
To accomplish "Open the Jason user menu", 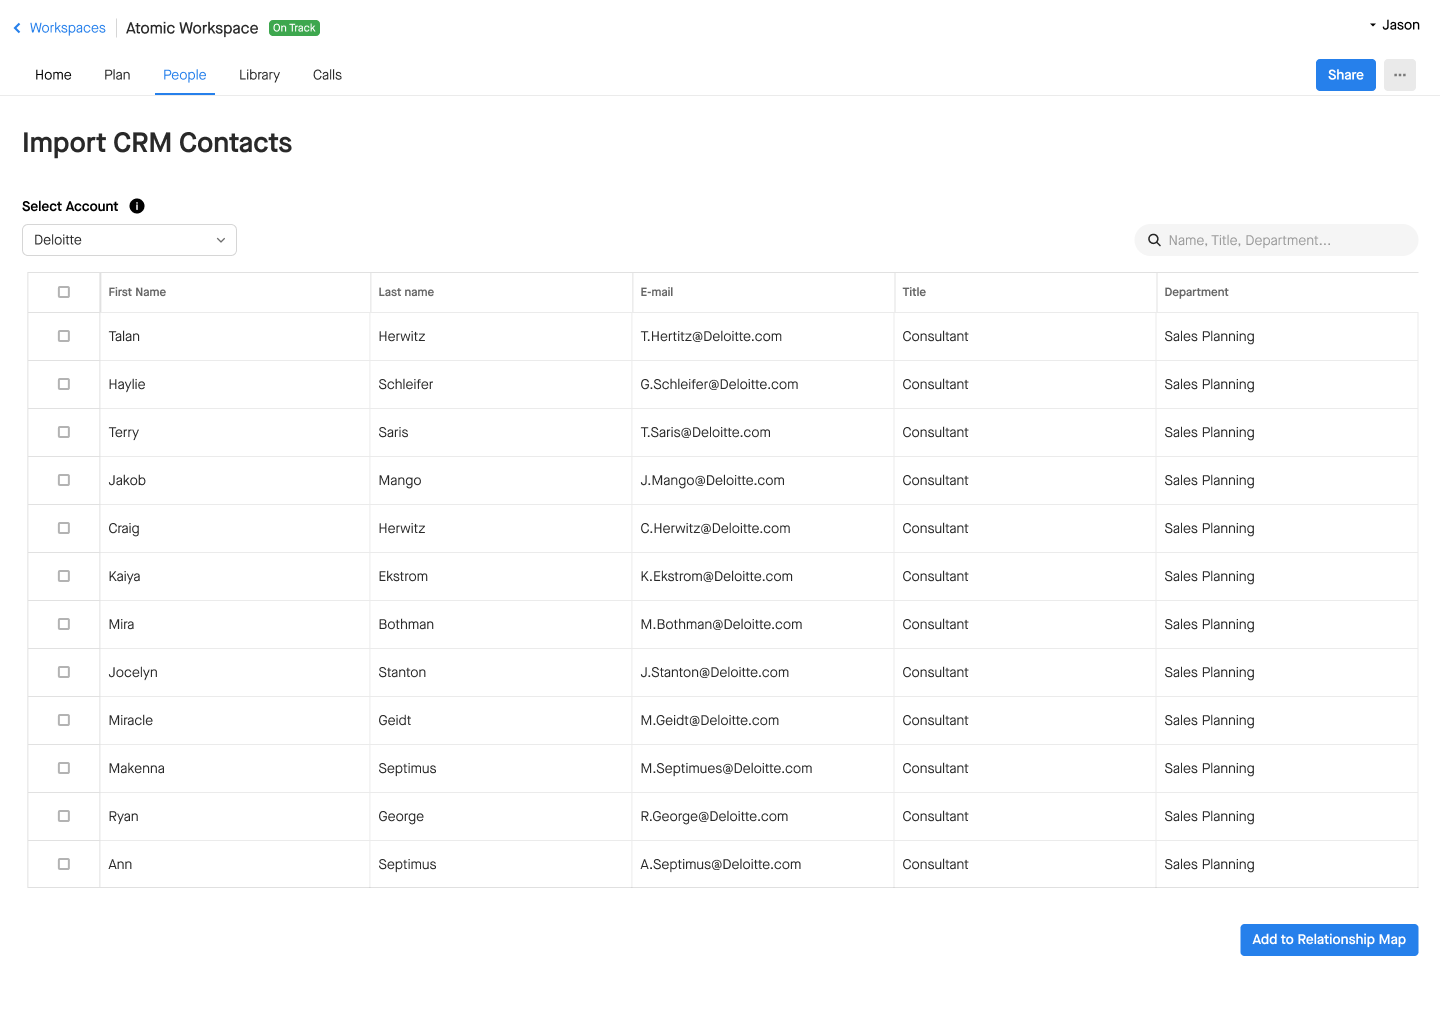I will (x=1394, y=24).
